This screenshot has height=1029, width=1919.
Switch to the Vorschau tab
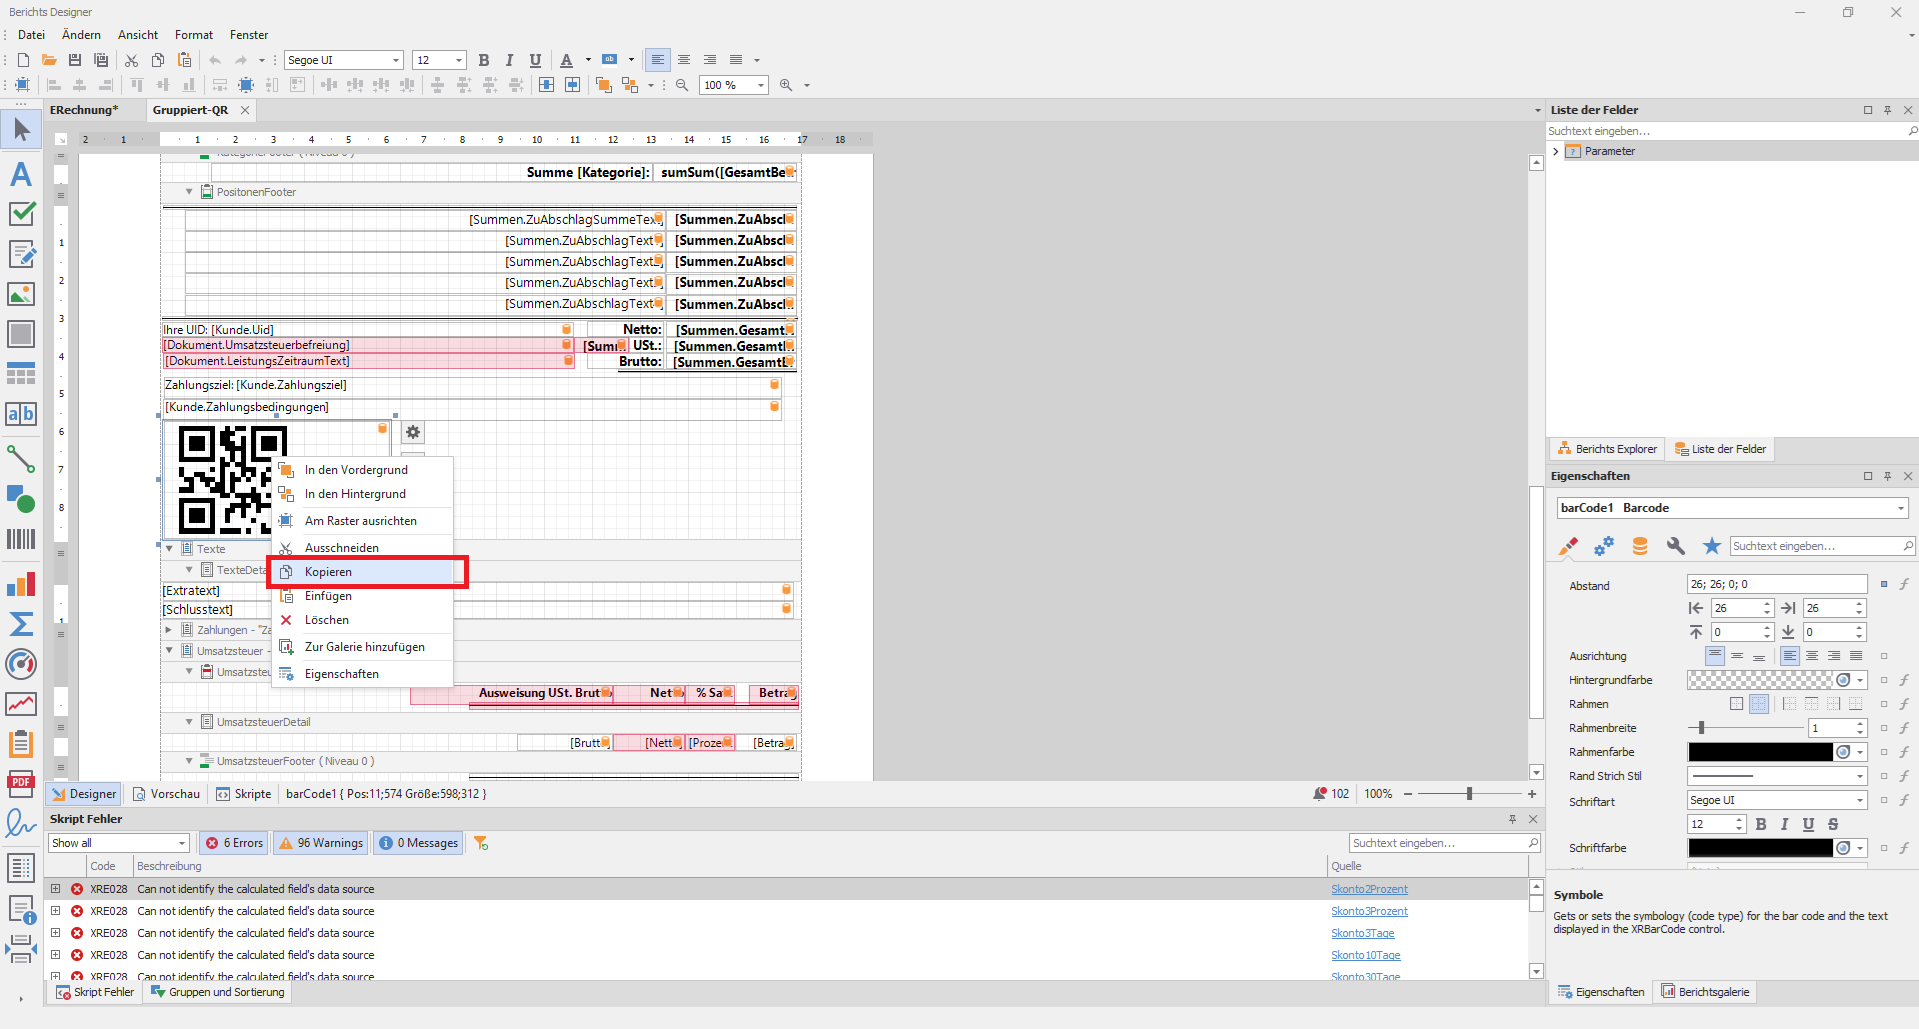(x=167, y=794)
